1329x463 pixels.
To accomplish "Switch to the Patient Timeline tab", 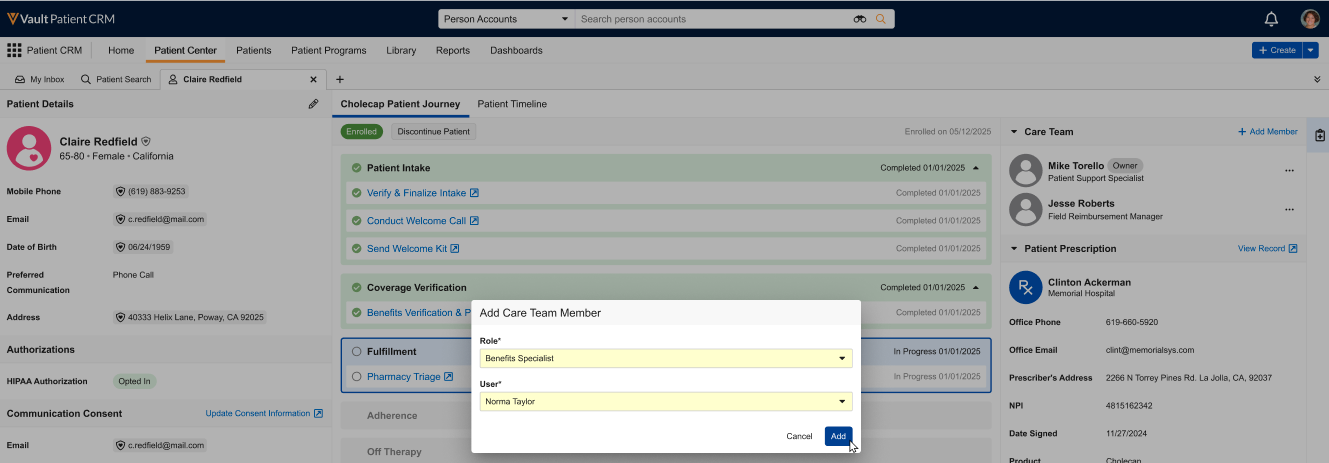I will tap(511, 104).
